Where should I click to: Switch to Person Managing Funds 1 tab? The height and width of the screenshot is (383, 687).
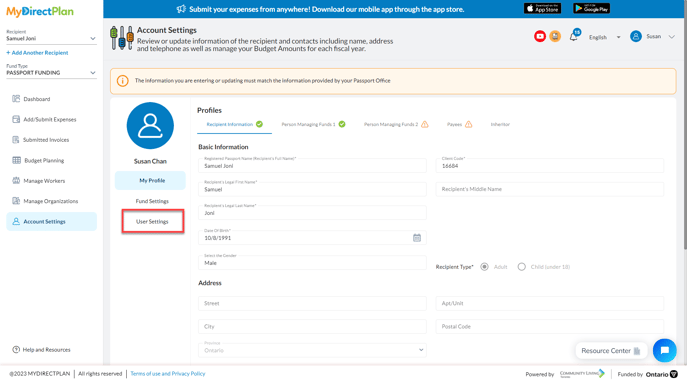[x=313, y=124]
